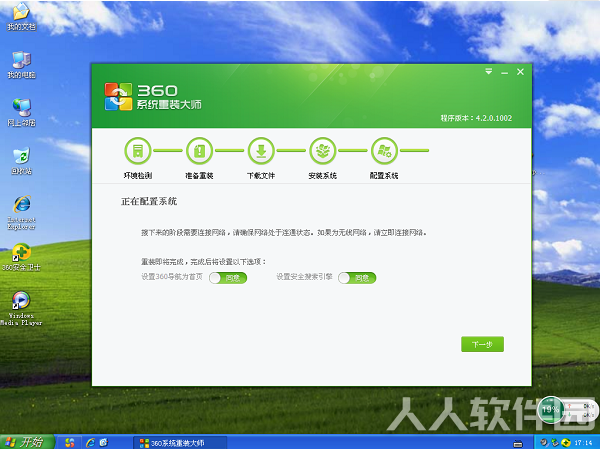Click the 安装系统 step label
This screenshot has width=600, height=449.
(323, 176)
